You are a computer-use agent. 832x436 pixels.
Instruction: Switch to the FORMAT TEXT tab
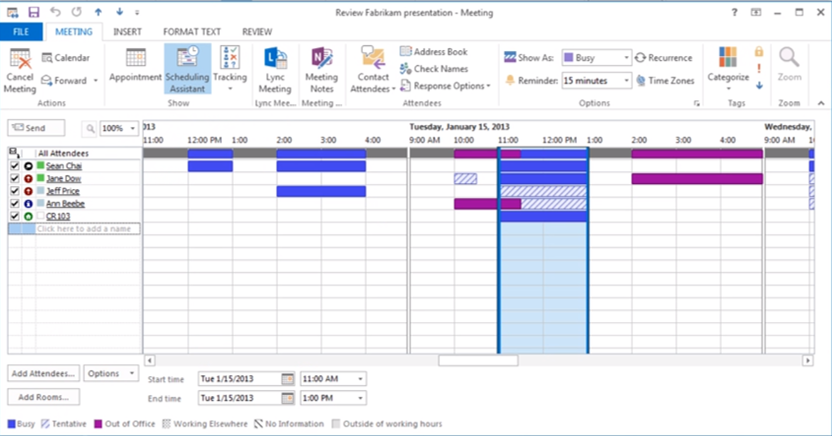(x=192, y=32)
